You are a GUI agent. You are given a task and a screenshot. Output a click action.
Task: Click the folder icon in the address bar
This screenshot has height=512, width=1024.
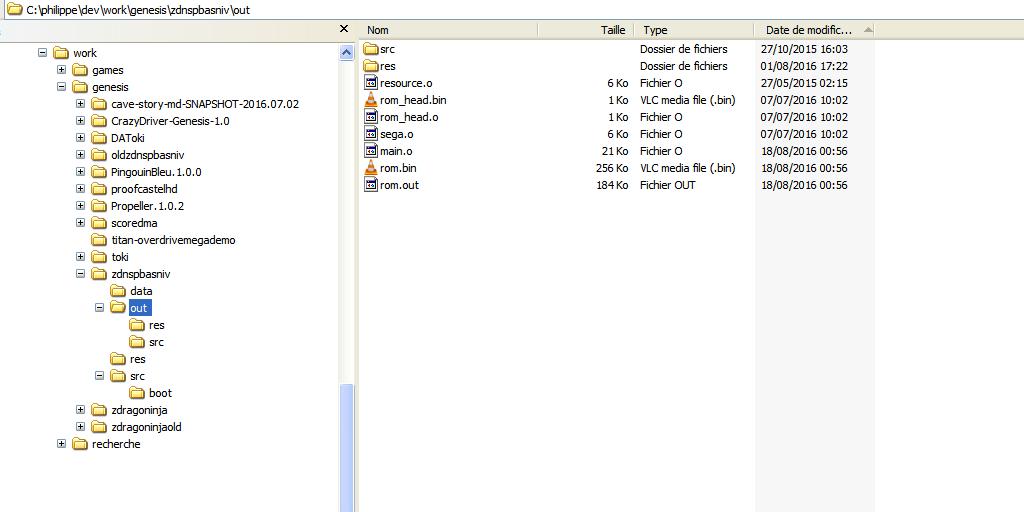(14, 10)
